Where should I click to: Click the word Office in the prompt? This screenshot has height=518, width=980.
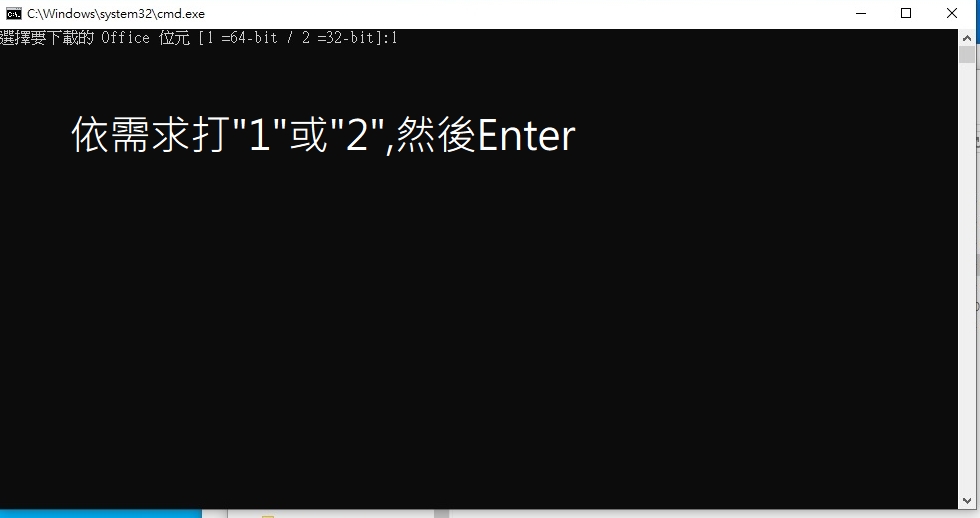coord(126,38)
